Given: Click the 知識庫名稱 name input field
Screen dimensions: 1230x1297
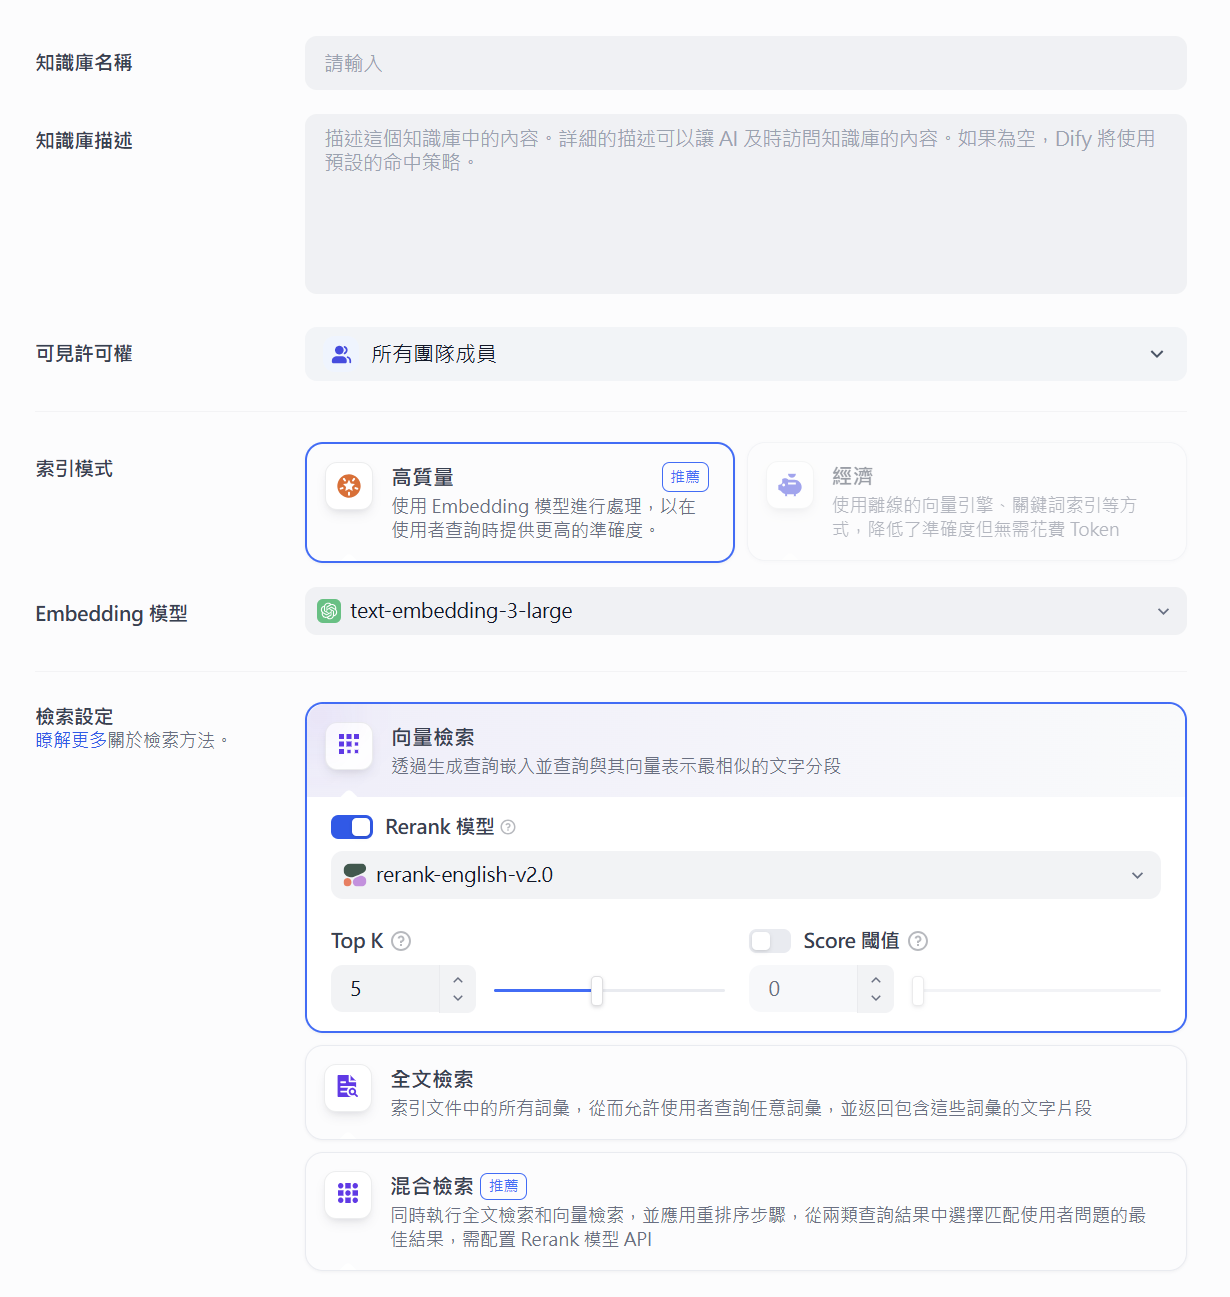Looking at the screenshot, I should click(745, 63).
